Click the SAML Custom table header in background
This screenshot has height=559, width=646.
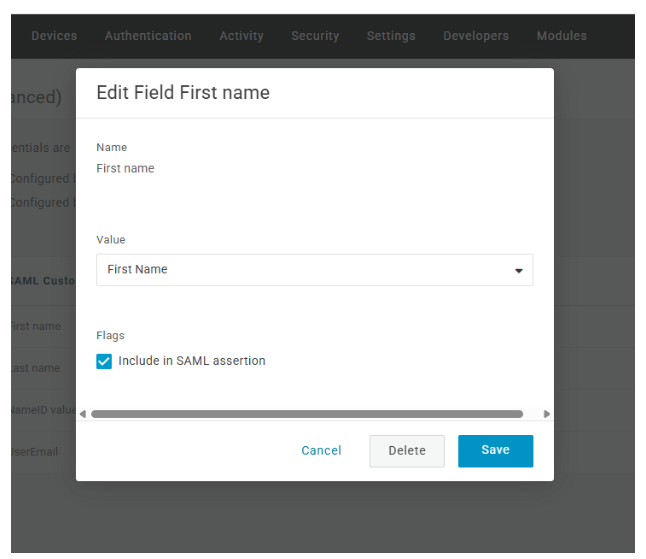point(43,281)
